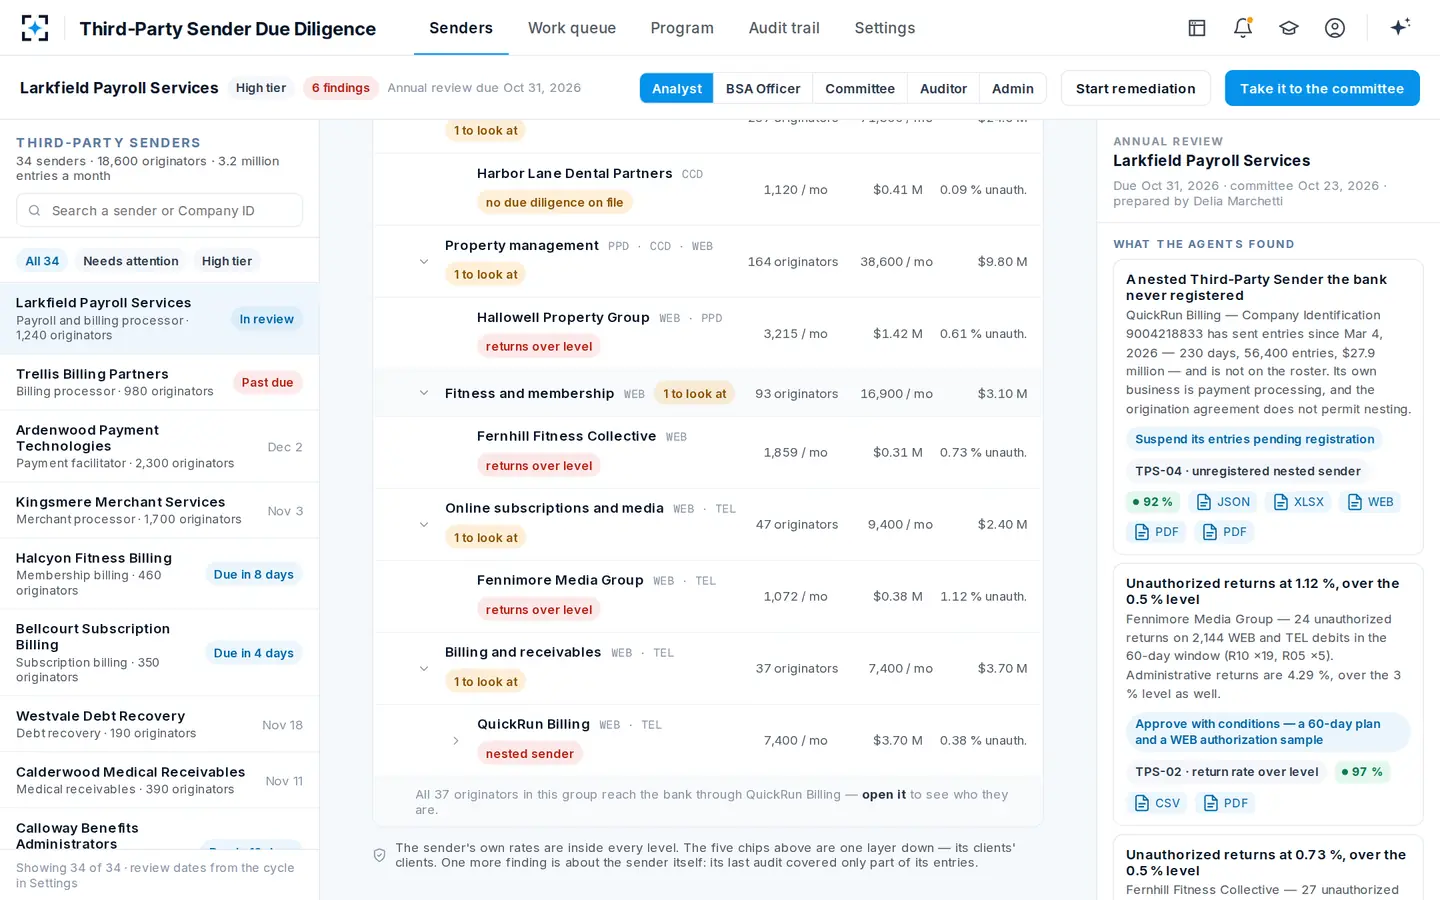
Task: Download the PDF next to CSV
Action: tap(1225, 803)
